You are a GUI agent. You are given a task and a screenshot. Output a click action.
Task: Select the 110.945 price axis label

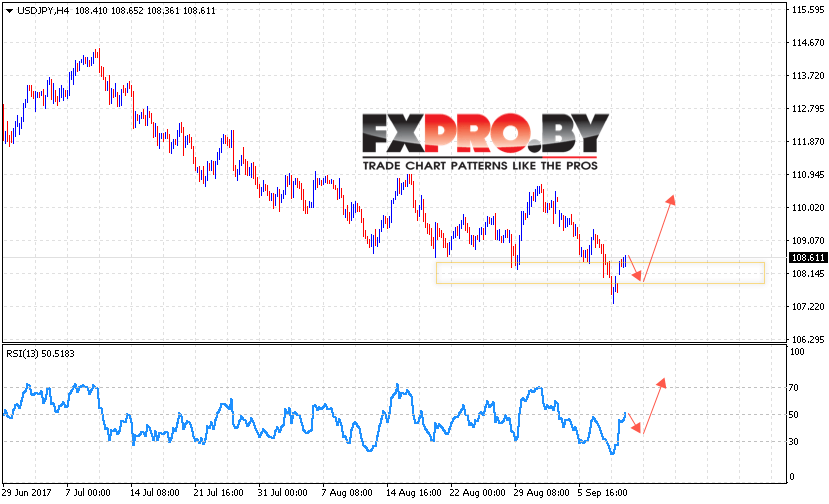pos(808,175)
